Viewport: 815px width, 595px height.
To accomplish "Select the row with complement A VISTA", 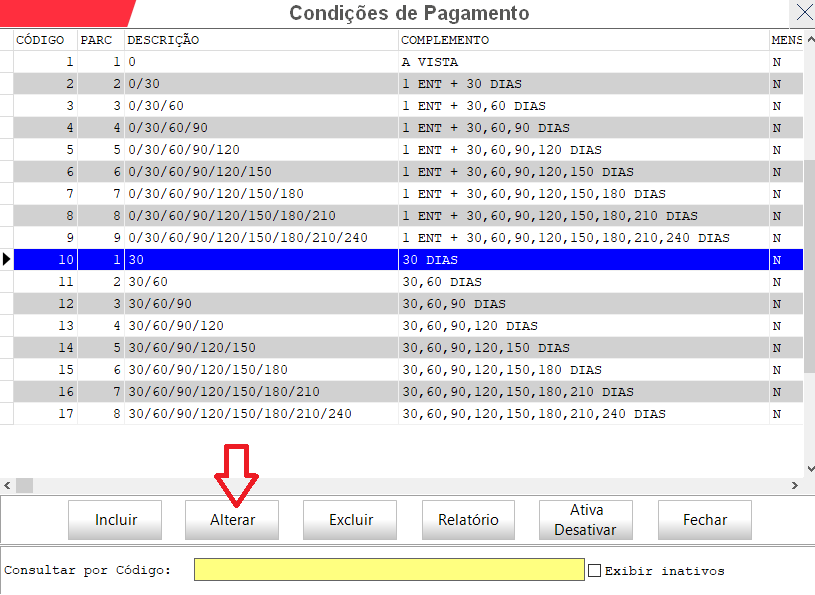I will coord(408,62).
